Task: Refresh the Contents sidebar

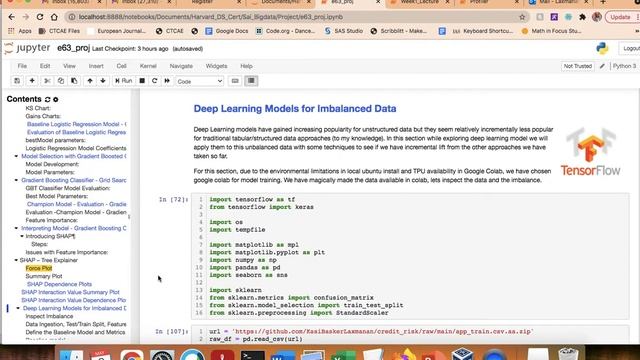Action: coord(47,99)
